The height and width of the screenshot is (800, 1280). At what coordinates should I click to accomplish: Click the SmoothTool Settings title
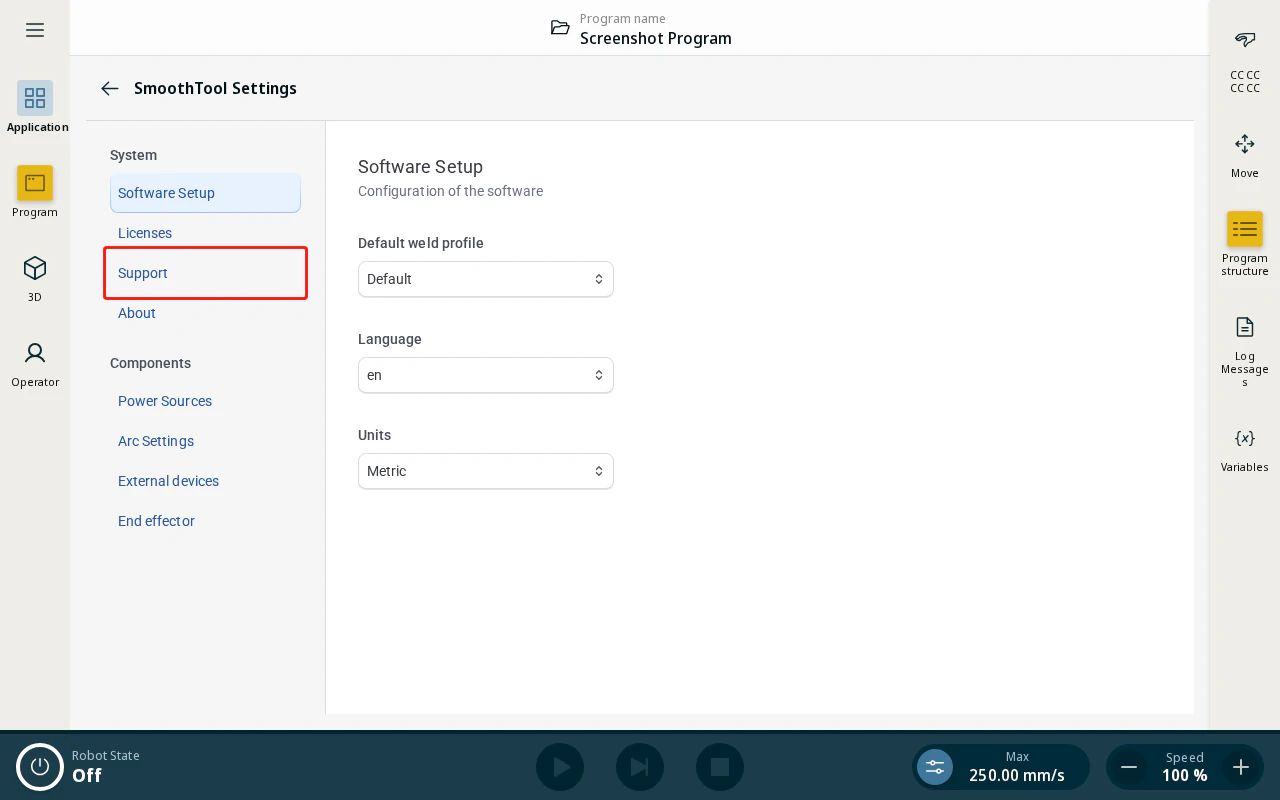click(215, 88)
